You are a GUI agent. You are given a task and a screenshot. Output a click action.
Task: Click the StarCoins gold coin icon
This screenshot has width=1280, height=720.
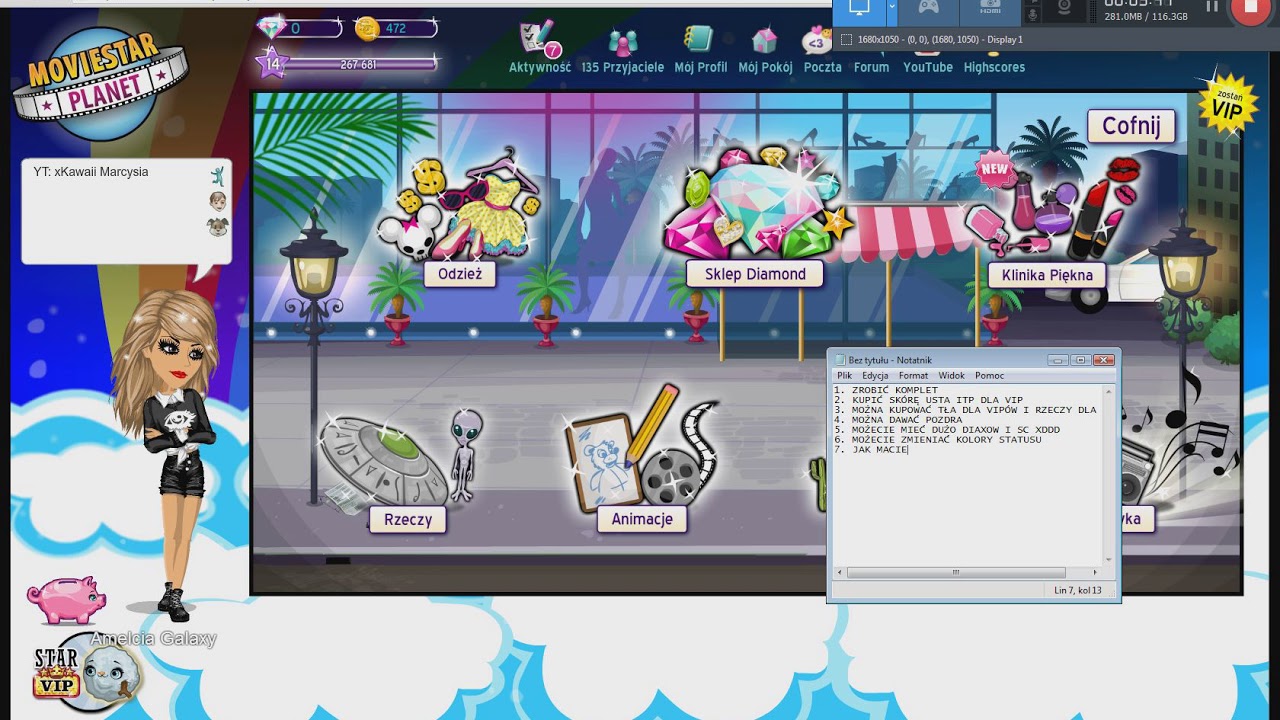point(368,28)
